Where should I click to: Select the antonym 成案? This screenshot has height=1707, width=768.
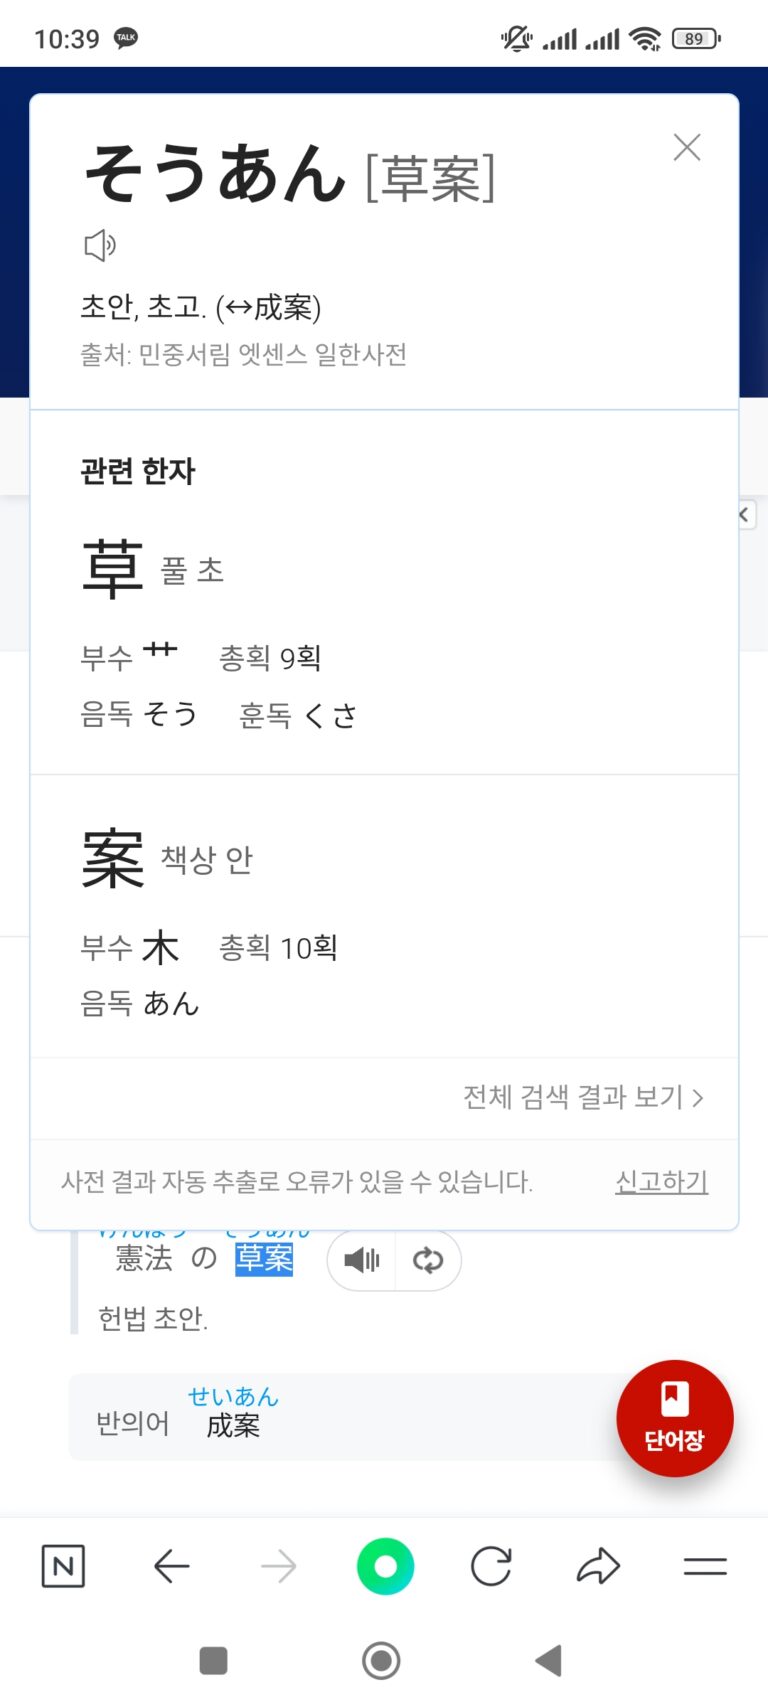coord(233,1425)
